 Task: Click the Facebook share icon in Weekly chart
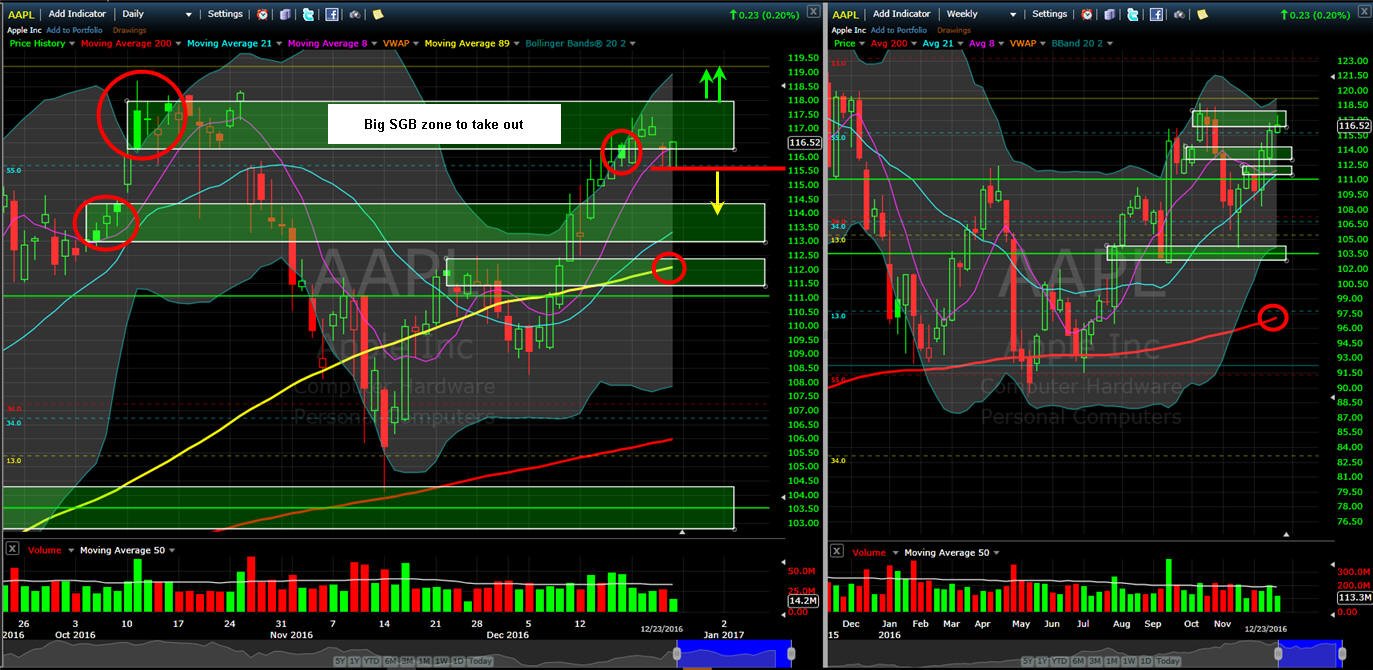pos(1155,14)
